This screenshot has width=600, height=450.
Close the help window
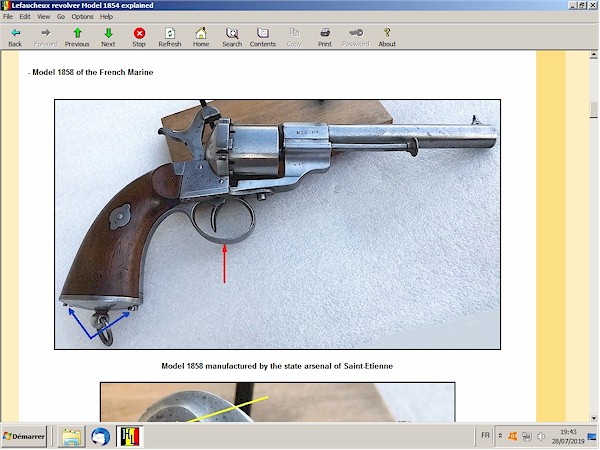click(592, 5)
